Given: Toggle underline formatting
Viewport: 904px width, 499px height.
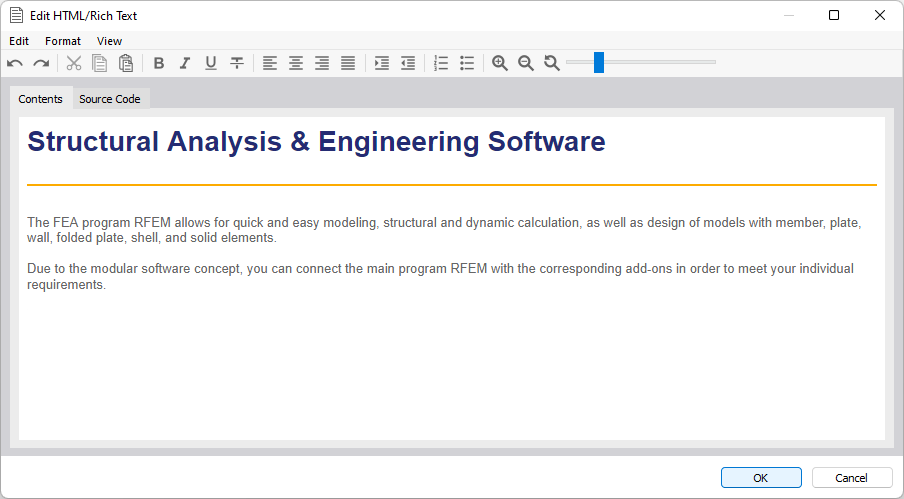Looking at the screenshot, I should coord(211,63).
